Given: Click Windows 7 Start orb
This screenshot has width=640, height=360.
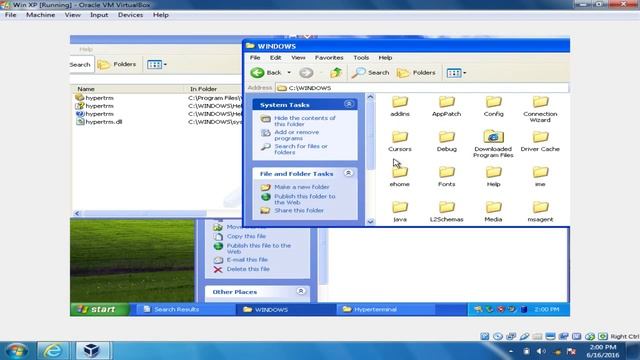Looking at the screenshot, I should click(x=17, y=351).
